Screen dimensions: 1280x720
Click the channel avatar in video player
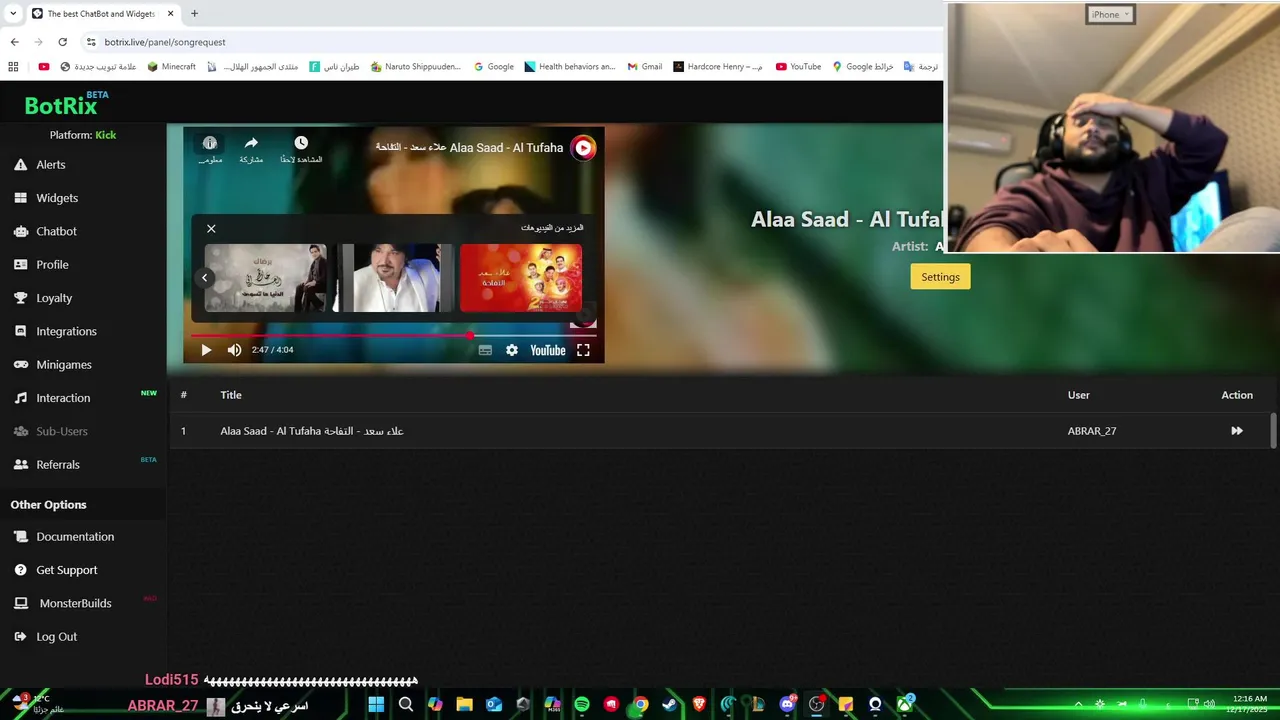(x=583, y=148)
